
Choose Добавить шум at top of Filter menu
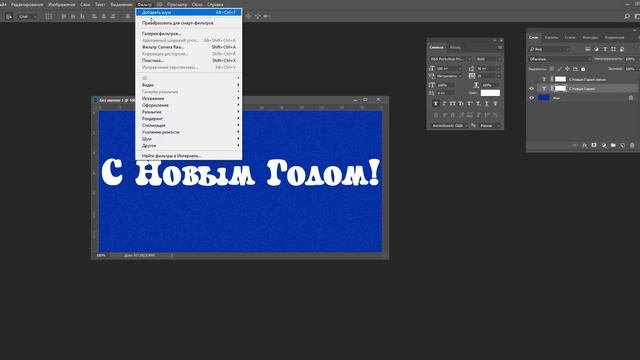tap(189, 12)
